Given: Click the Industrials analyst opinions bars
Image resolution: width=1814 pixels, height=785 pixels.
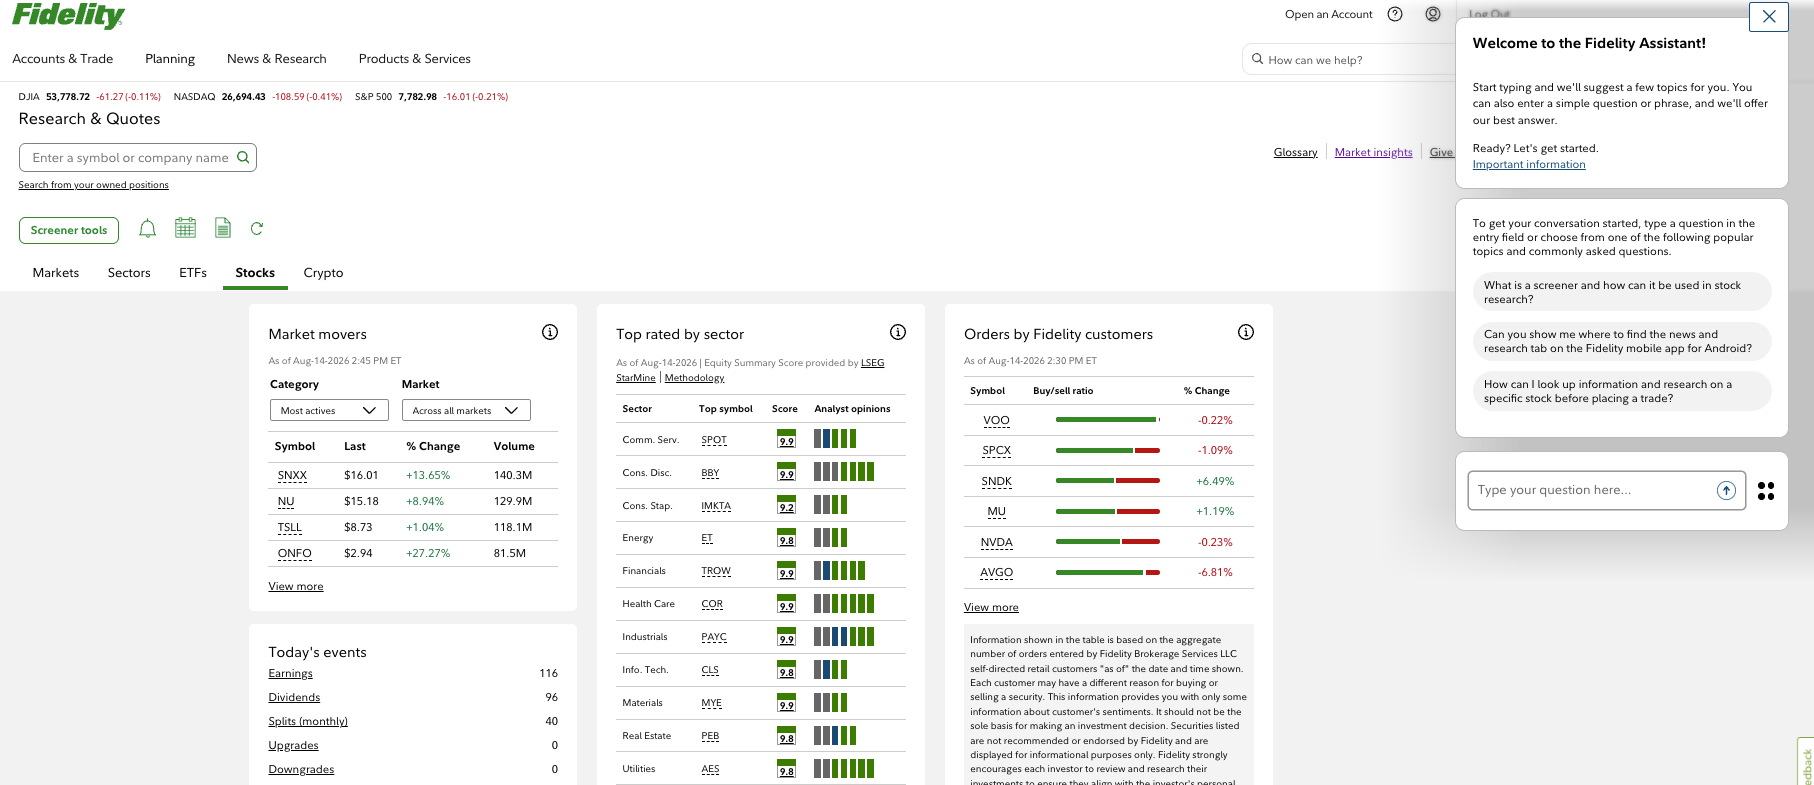Looking at the screenshot, I should click(844, 636).
